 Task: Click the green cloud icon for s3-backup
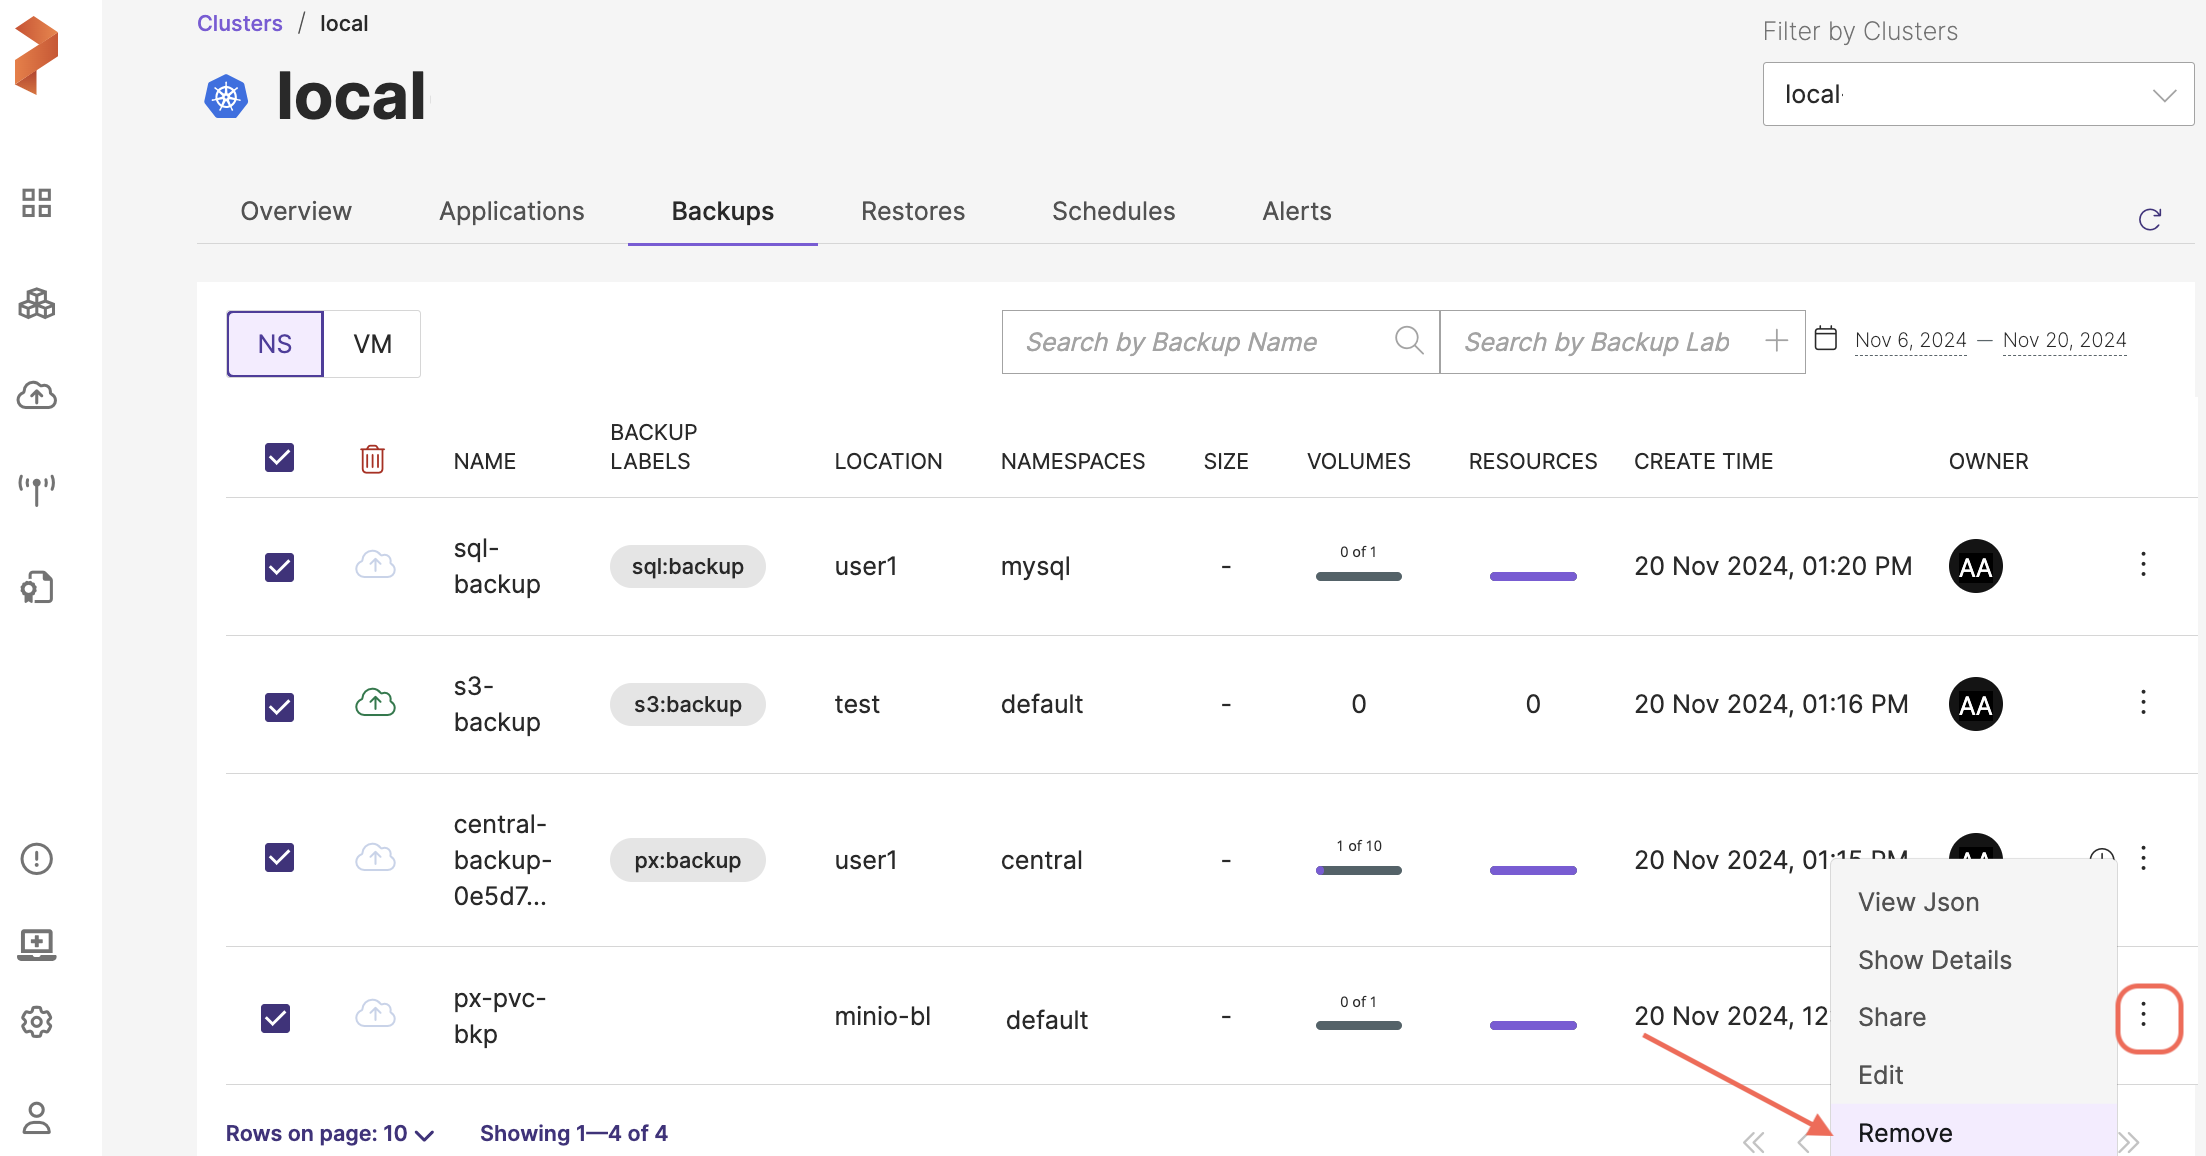click(375, 703)
